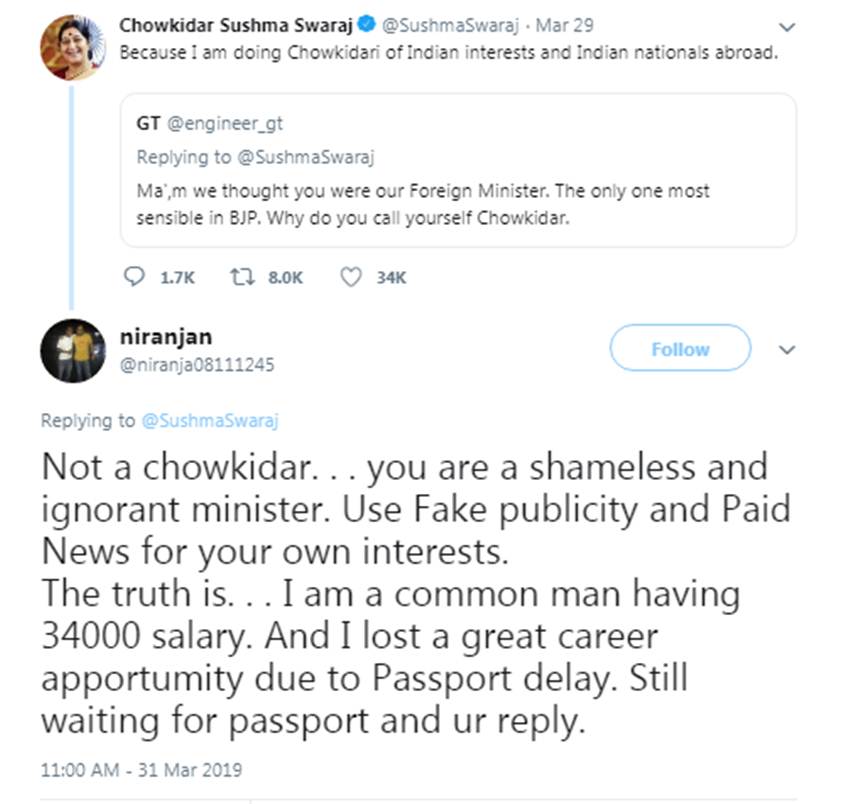
Task: Open Sushma Swaraj's profile picture
Action: [x=71, y=48]
